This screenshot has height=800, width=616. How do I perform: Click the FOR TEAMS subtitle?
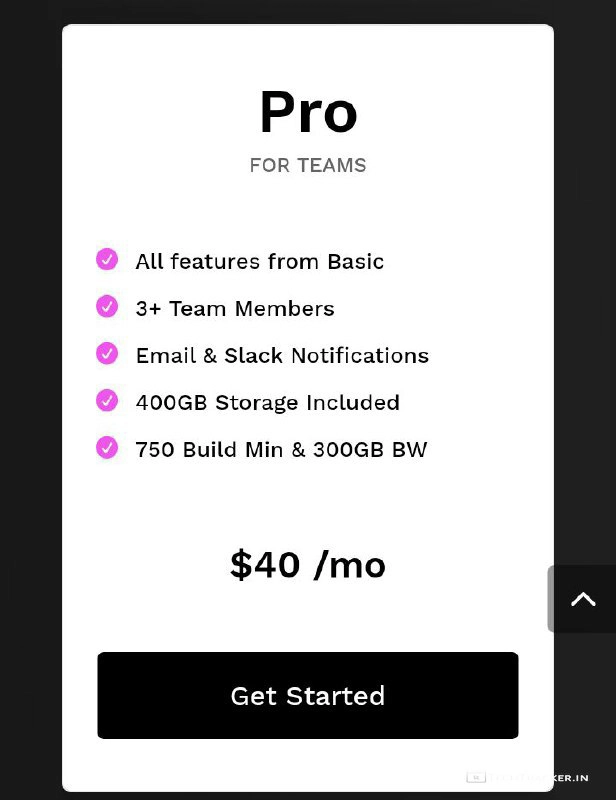point(308,165)
